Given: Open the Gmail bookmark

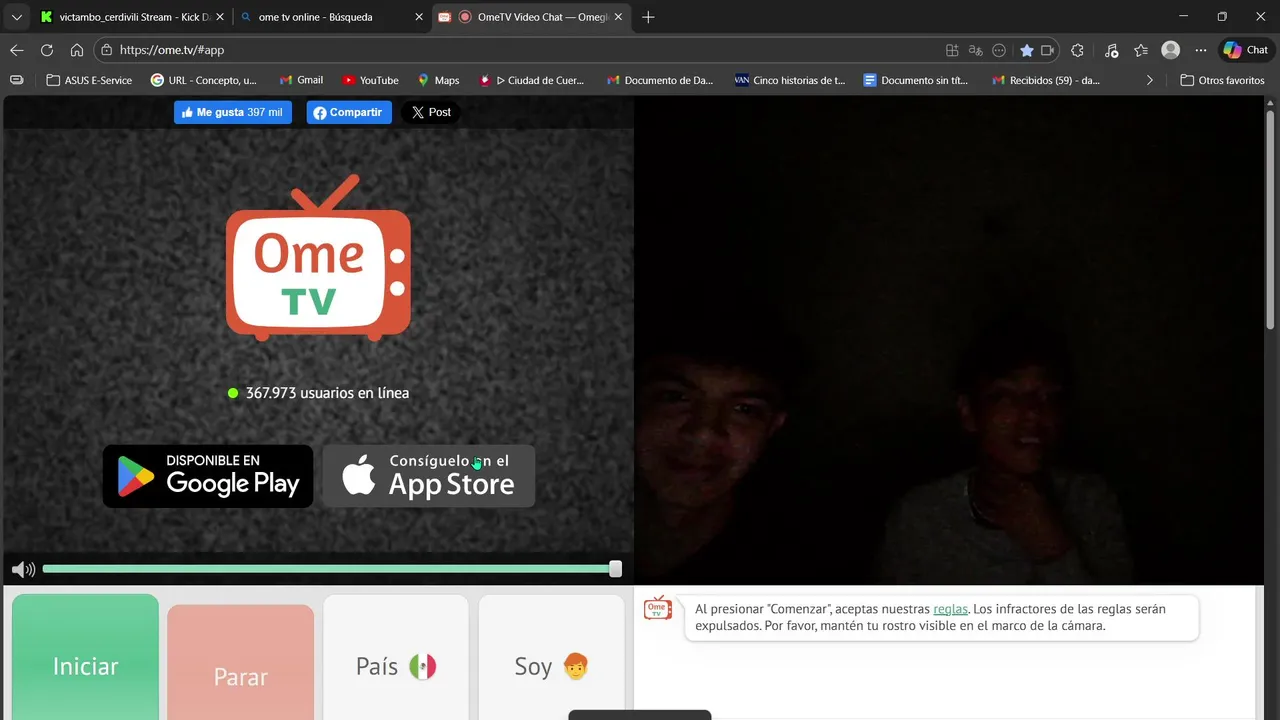Looking at the screenshot, I should (x=301, y=80).
